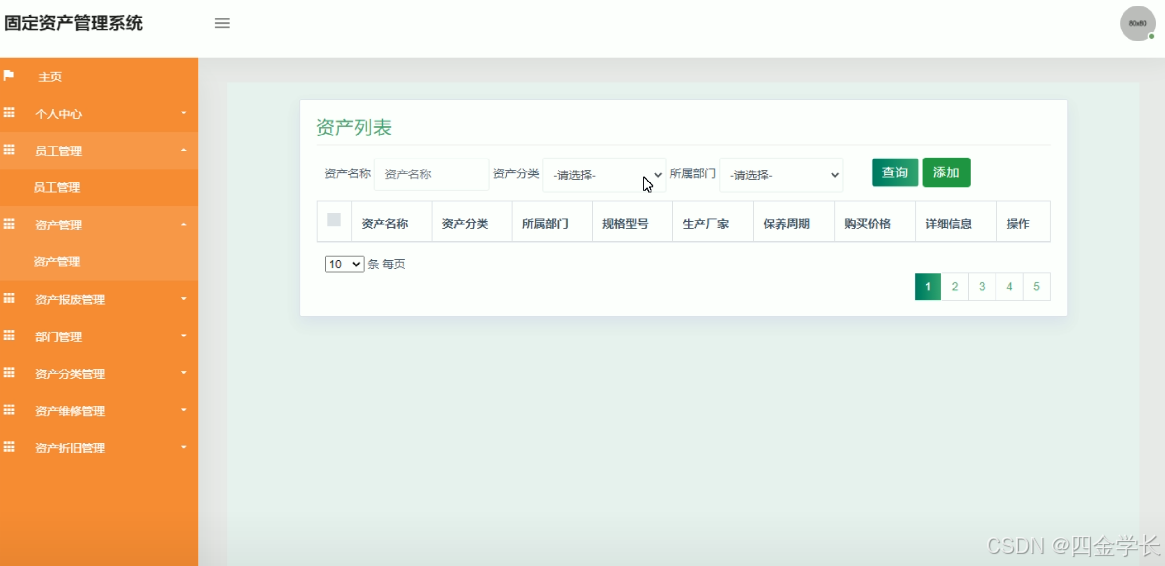
Task: Open the 所属部门 dropdown filter
Action: pyautogui.click(x=781, y=175)
